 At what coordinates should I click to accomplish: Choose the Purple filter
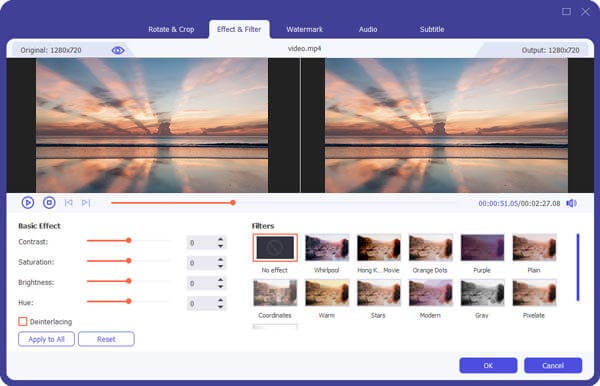tap(482, 248)
